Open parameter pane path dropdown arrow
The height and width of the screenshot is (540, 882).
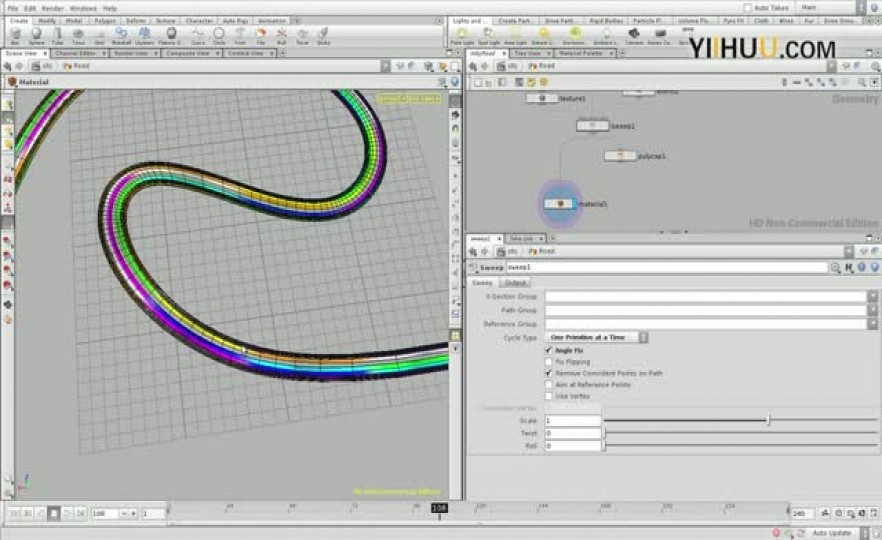point(849,251)
